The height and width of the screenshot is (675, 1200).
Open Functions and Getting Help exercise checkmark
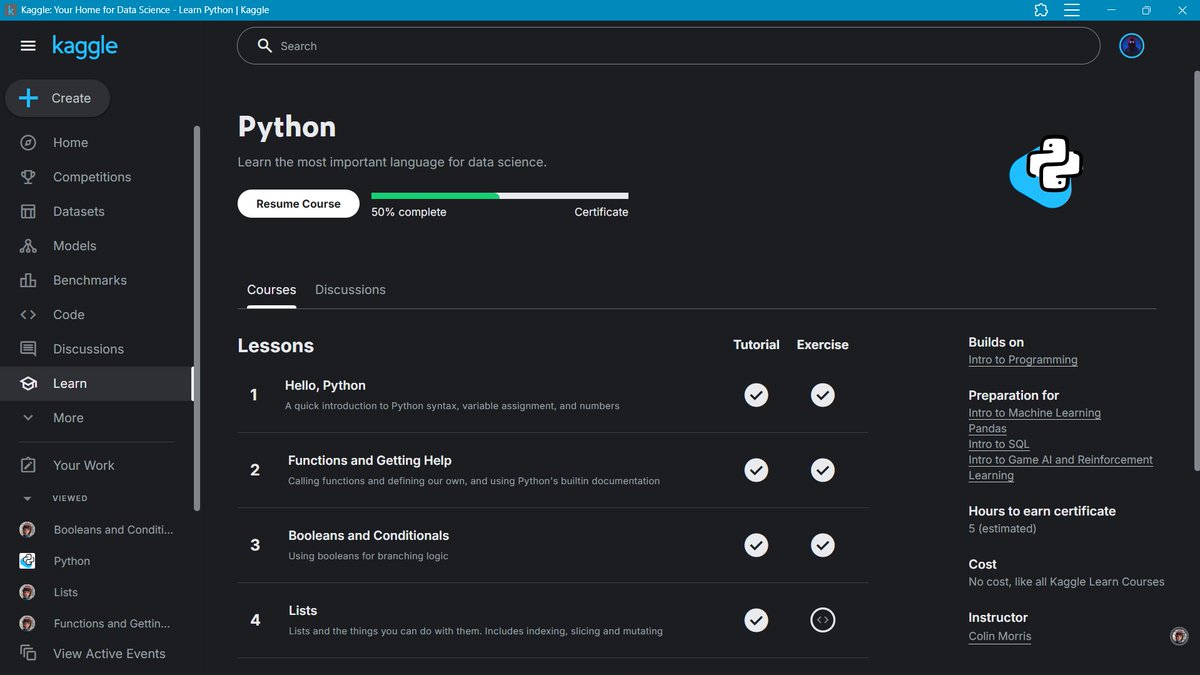click(822, 470)
